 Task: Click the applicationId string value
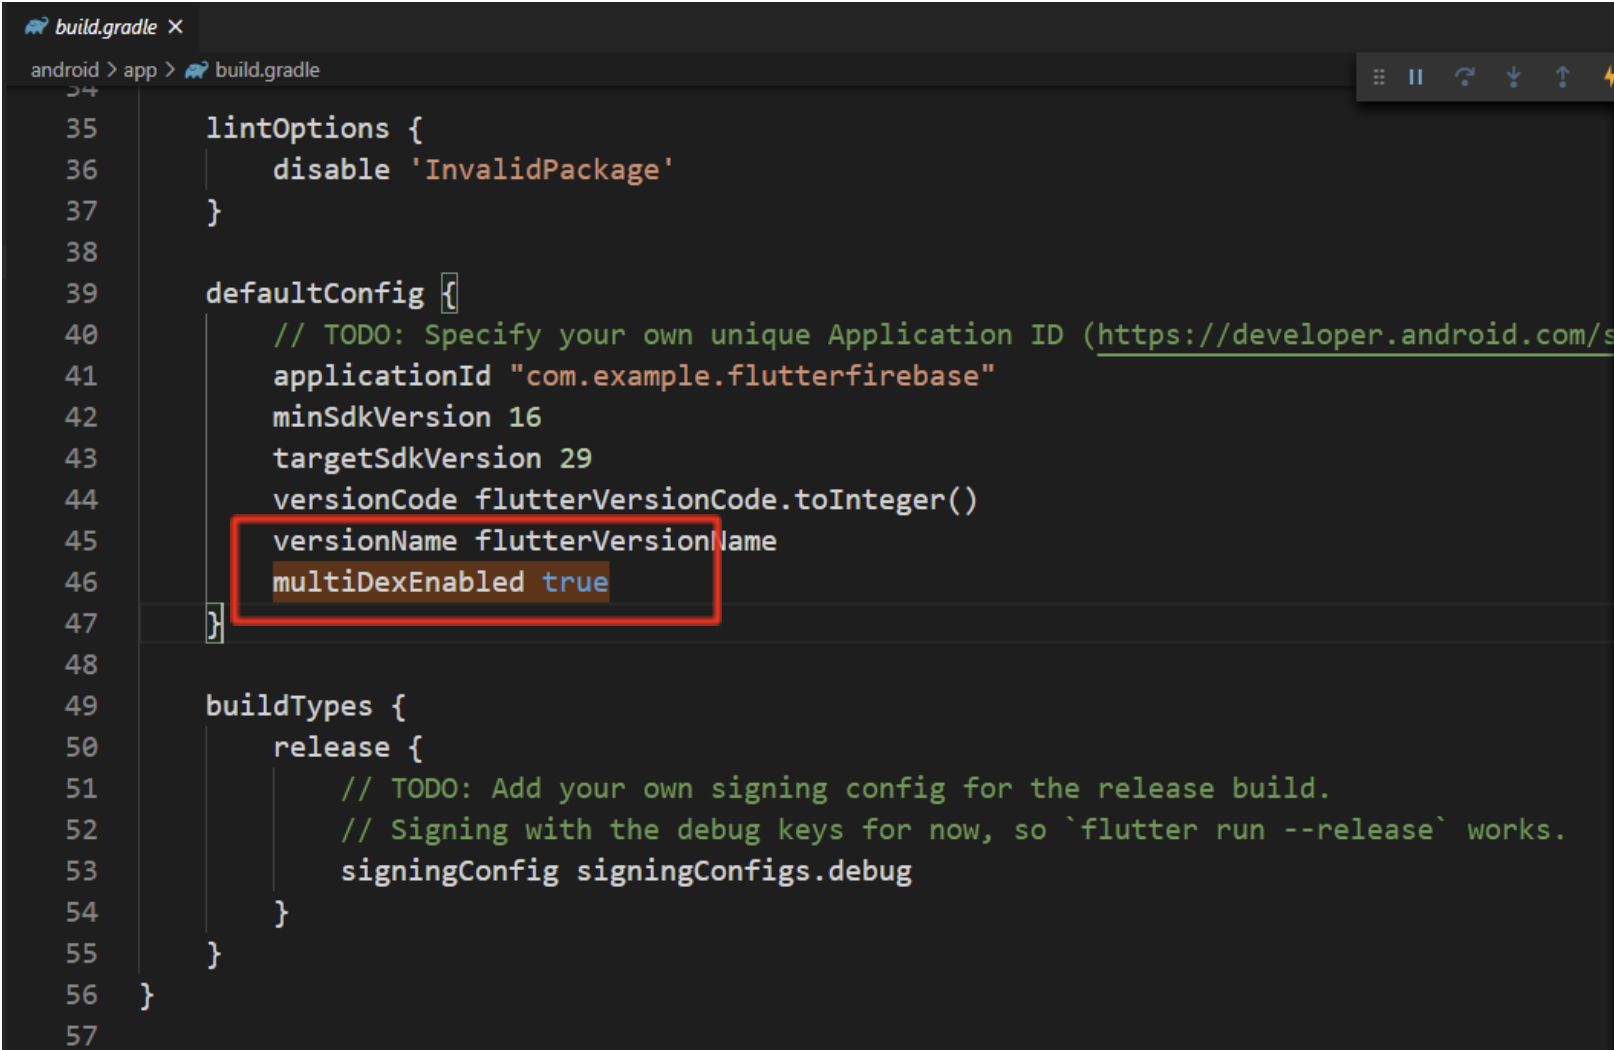coord(753,375)
